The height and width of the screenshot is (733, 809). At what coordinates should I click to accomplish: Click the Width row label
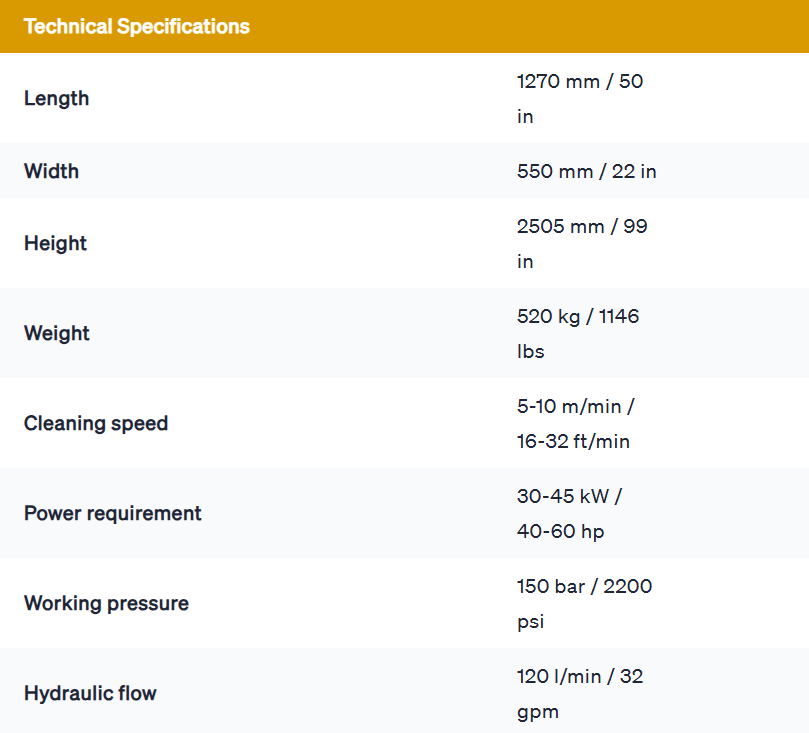(51, 171)
